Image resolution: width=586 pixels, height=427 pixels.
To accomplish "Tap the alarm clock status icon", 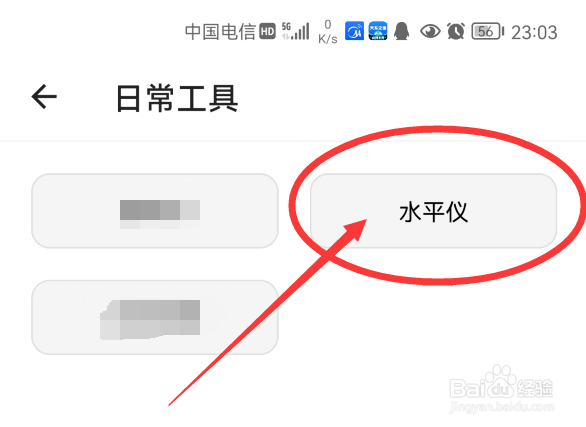I will click(x=456, y=31).
